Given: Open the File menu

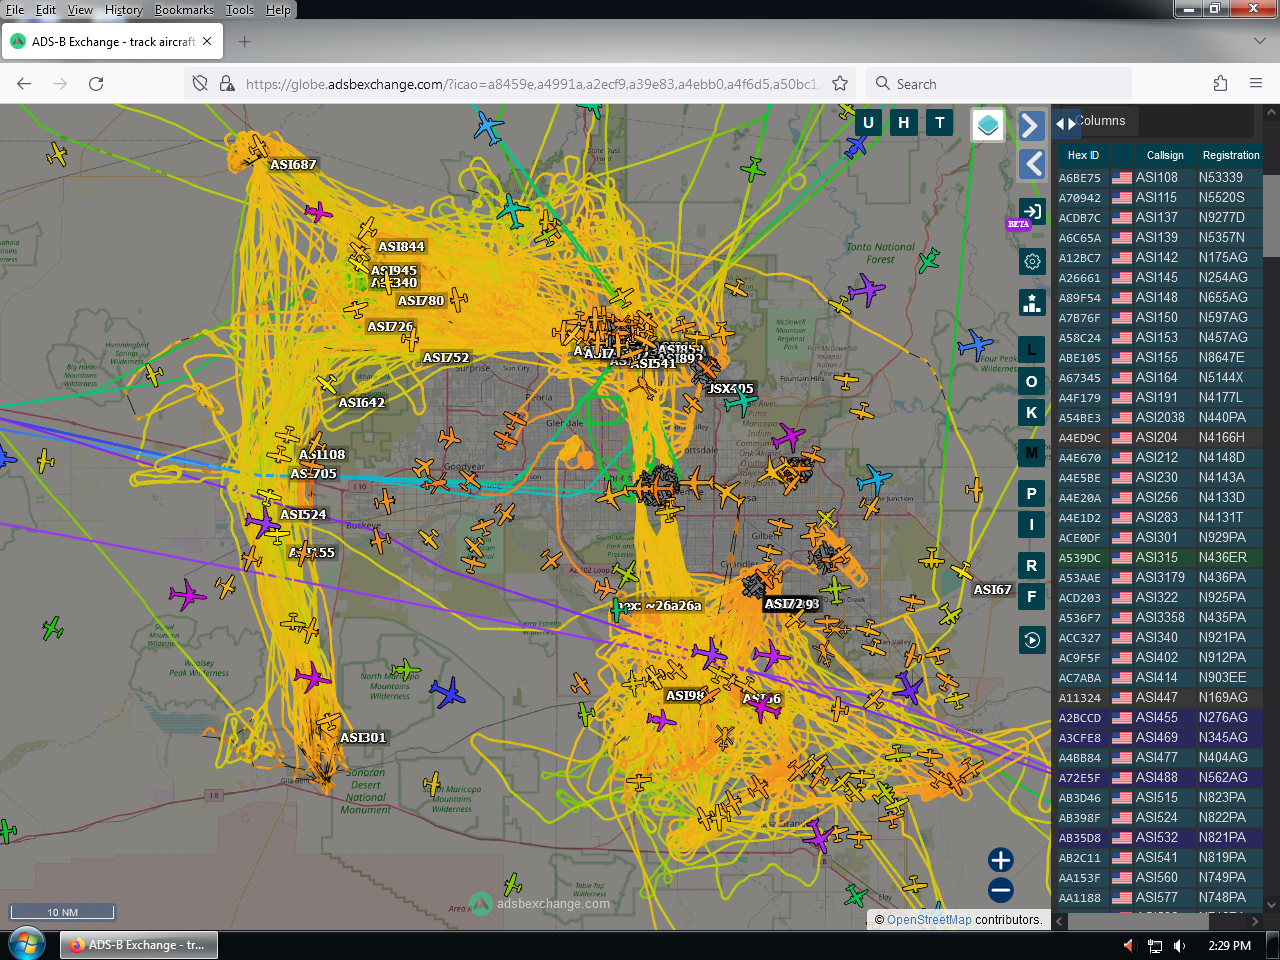Looking at the screenshot, I should (15, 10).
